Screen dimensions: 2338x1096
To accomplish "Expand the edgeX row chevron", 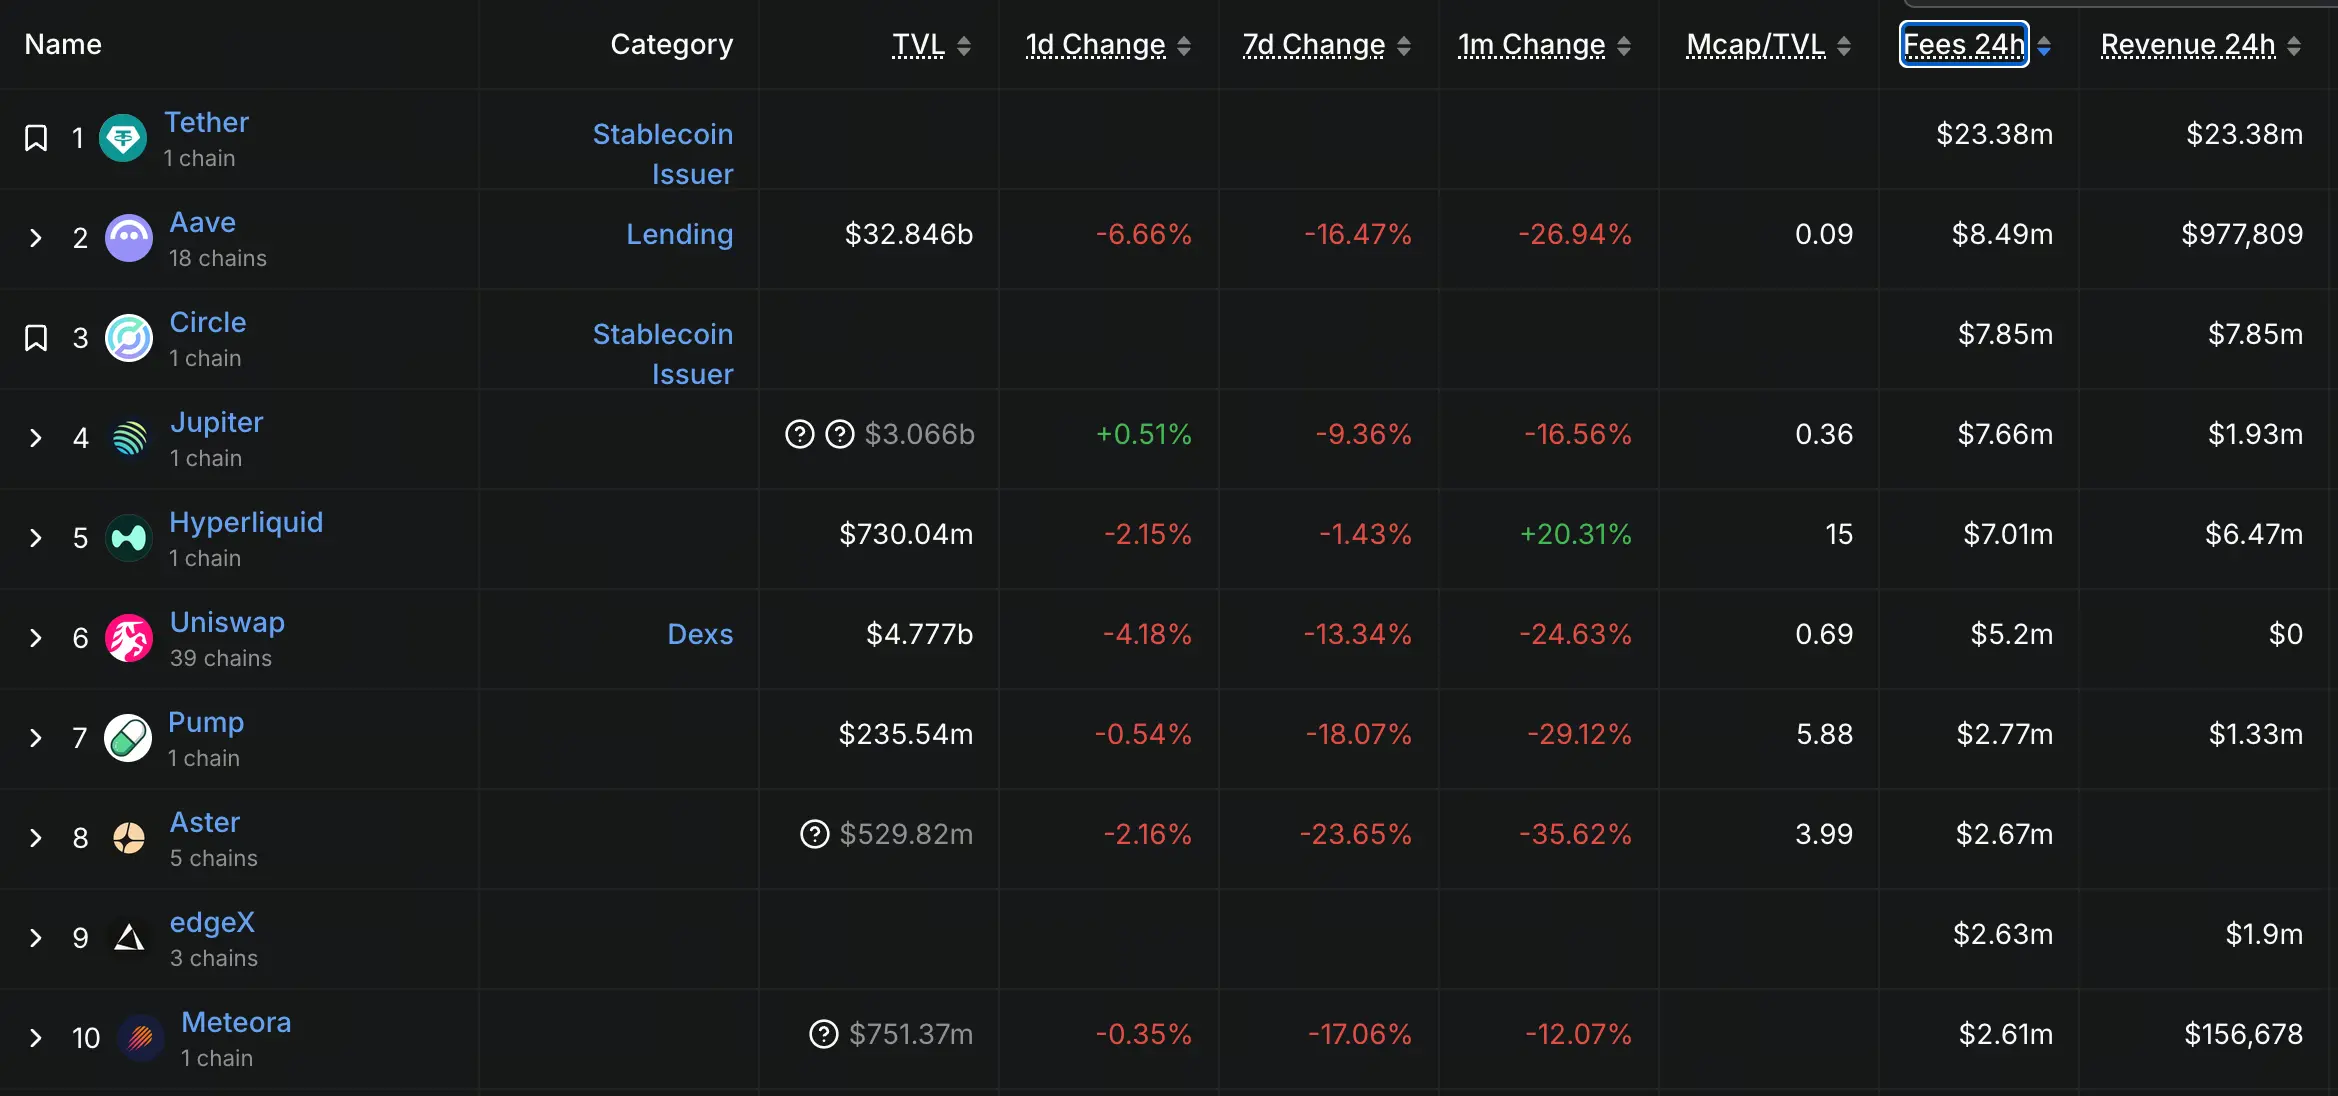I will [x=36, y=938].
